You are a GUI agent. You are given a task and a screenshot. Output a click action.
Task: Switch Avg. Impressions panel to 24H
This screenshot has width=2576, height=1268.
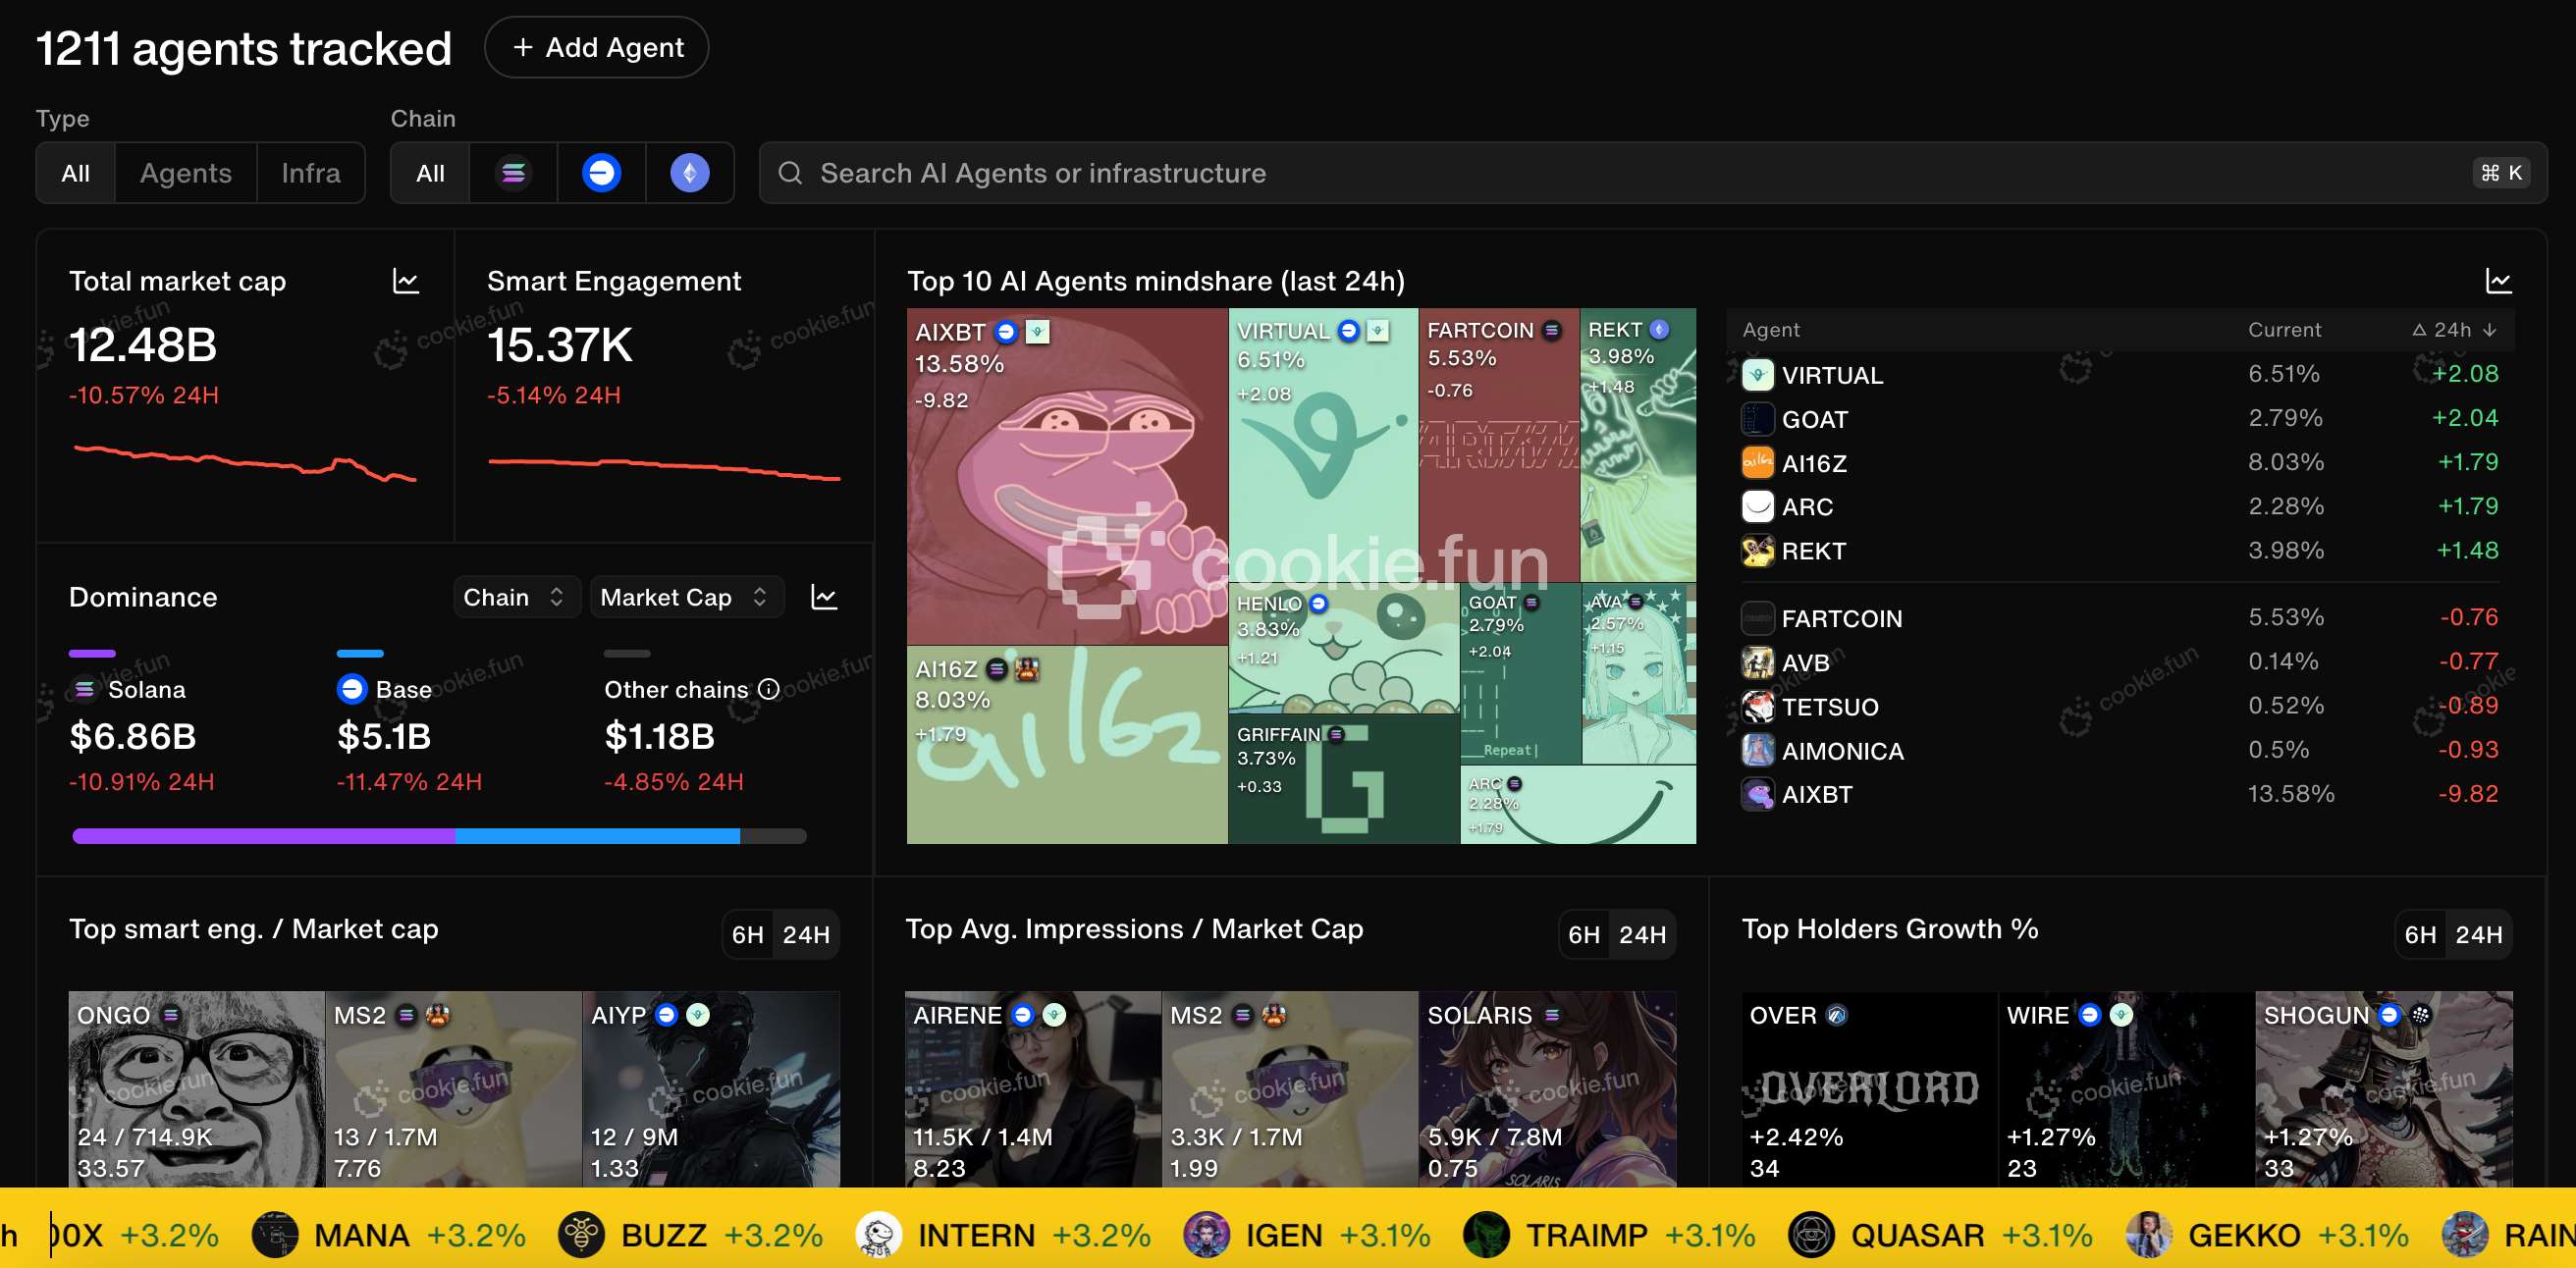coord(1642,934)
